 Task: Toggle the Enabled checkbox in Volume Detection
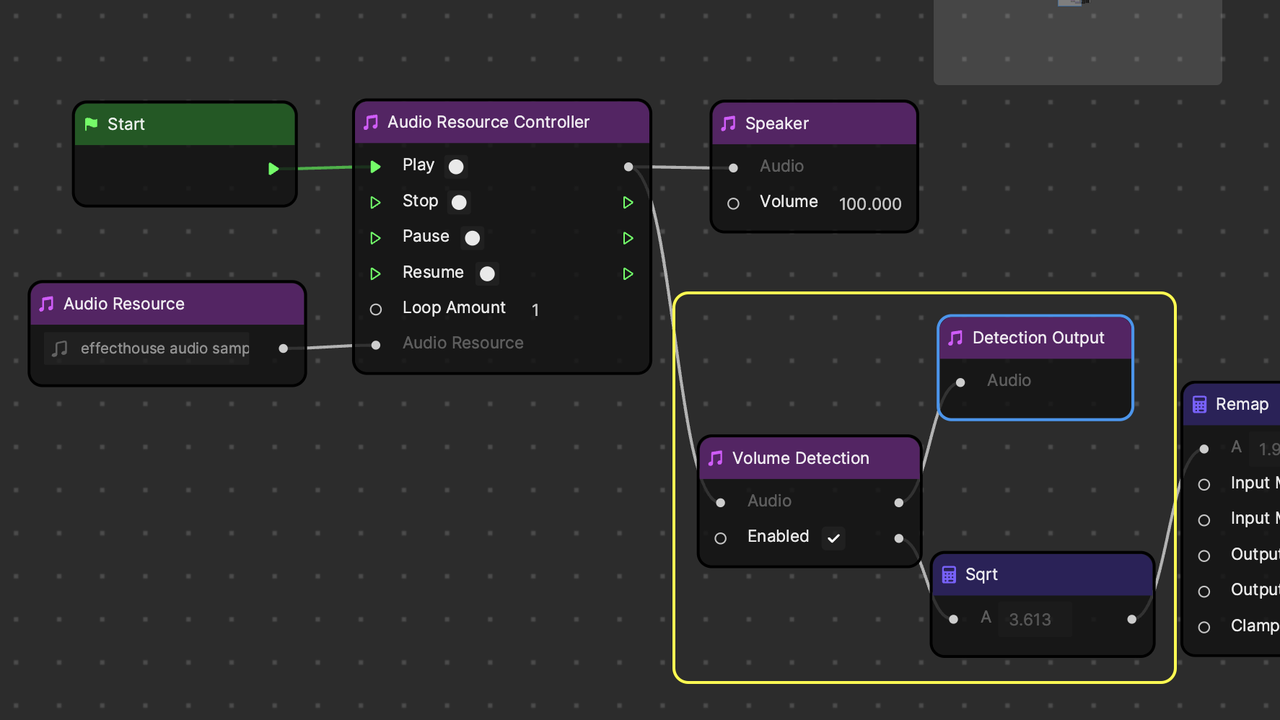833,538
